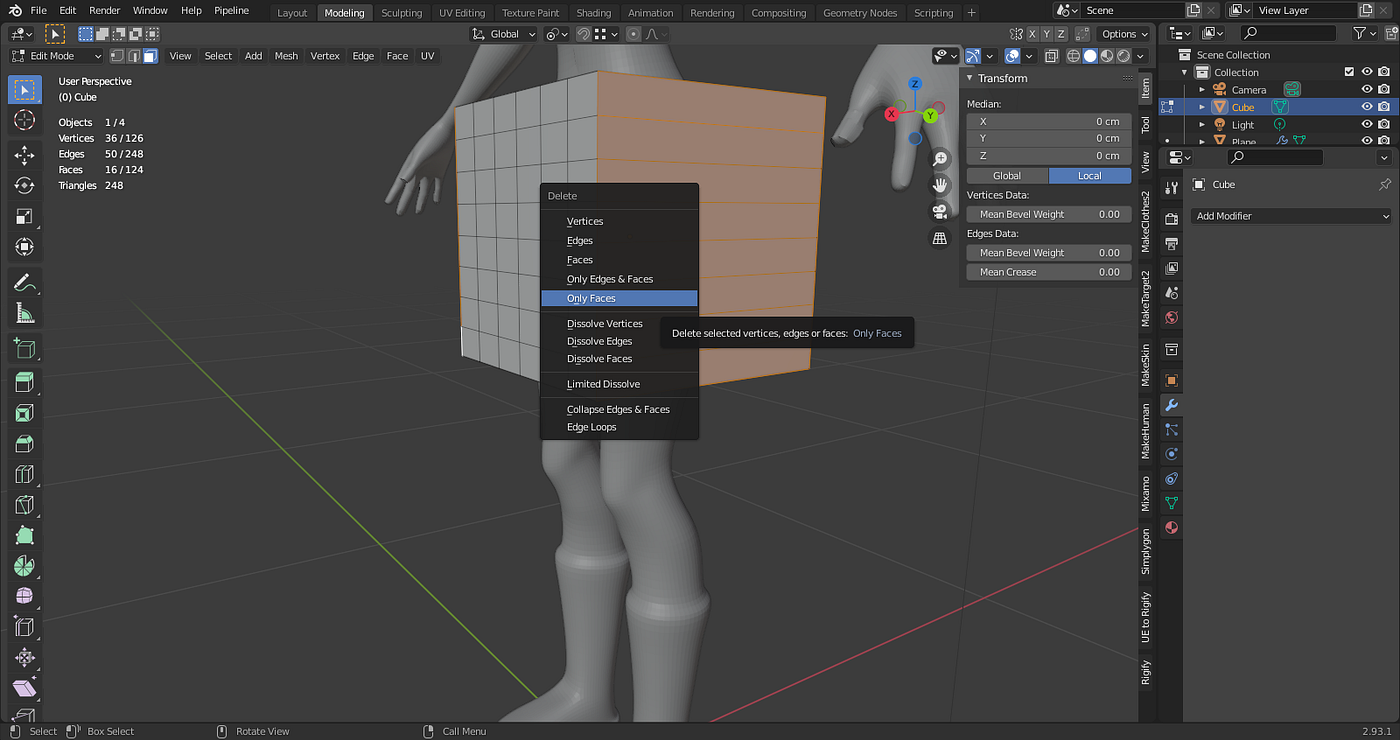Activate the Rotate tool
This screenshot has height=740, width=1400.
pos(25,186)
